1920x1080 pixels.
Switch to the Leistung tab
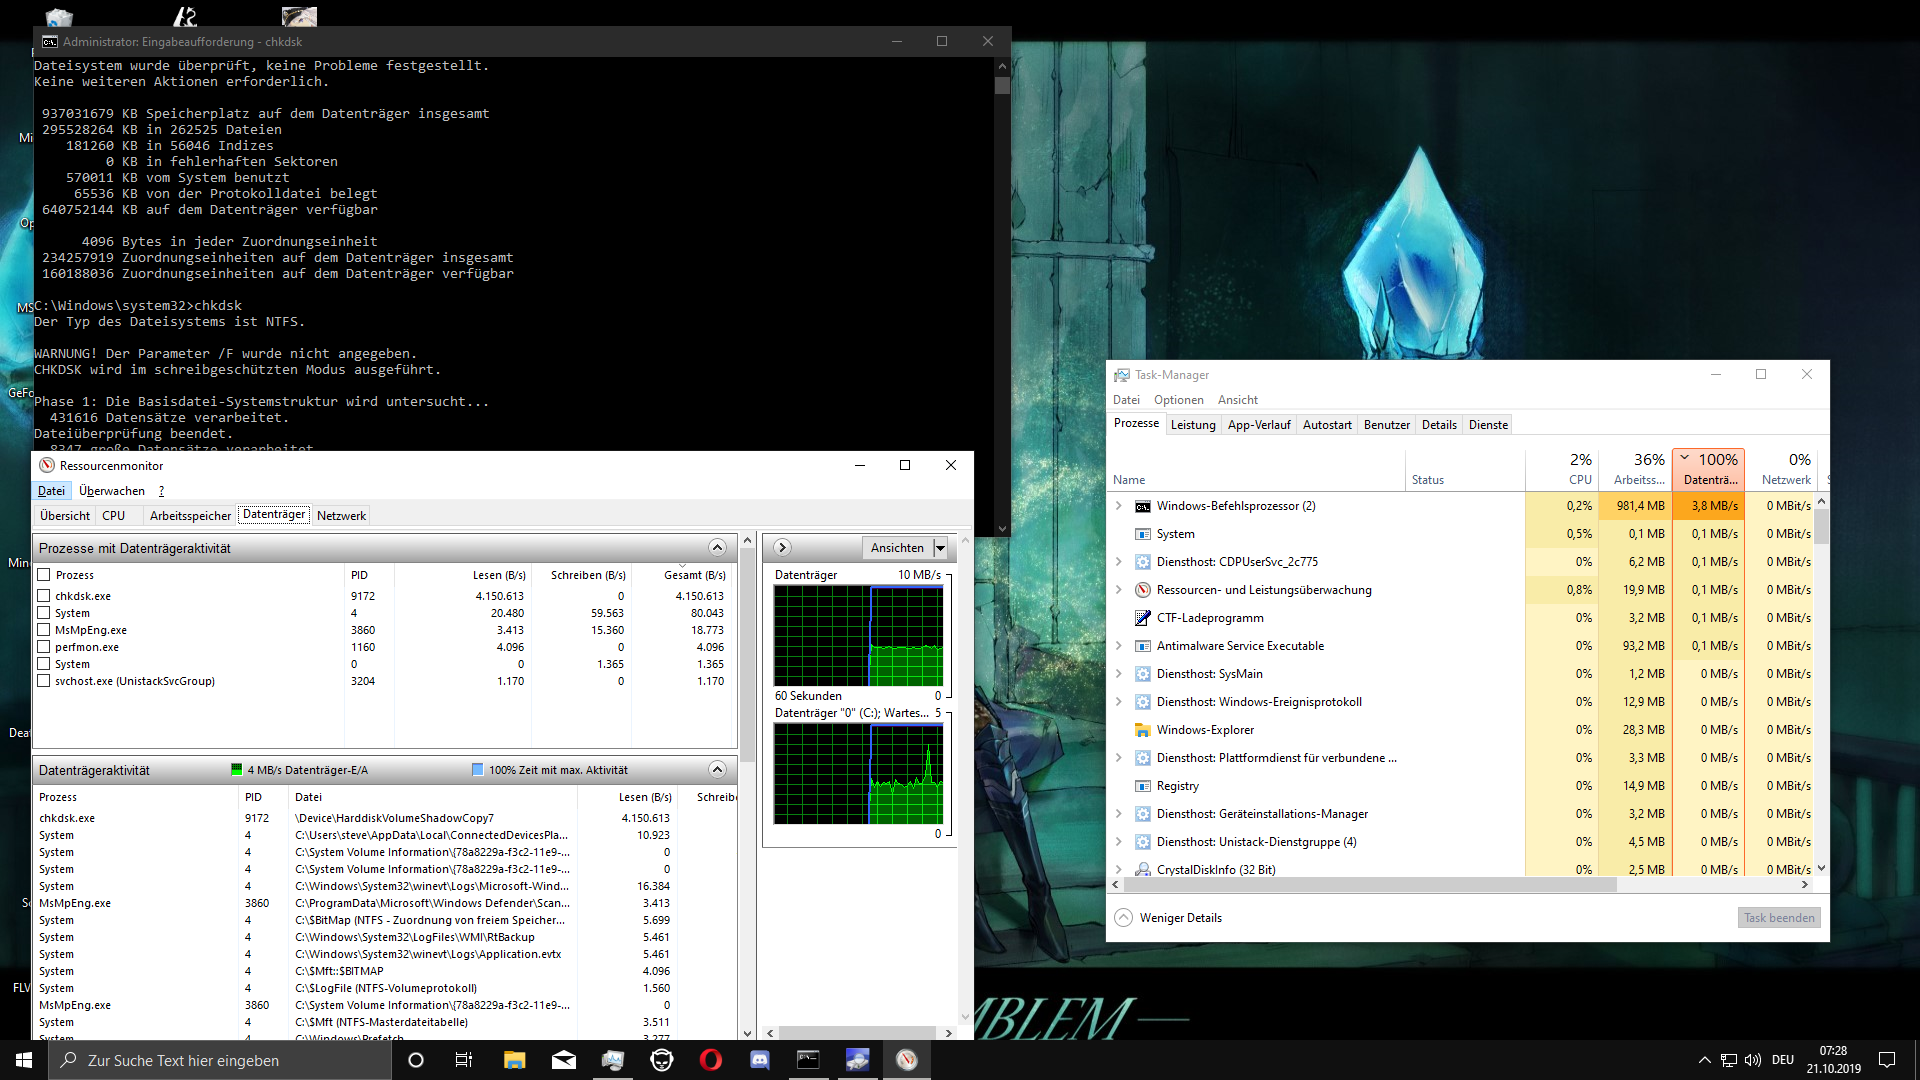coord(1192,425)
